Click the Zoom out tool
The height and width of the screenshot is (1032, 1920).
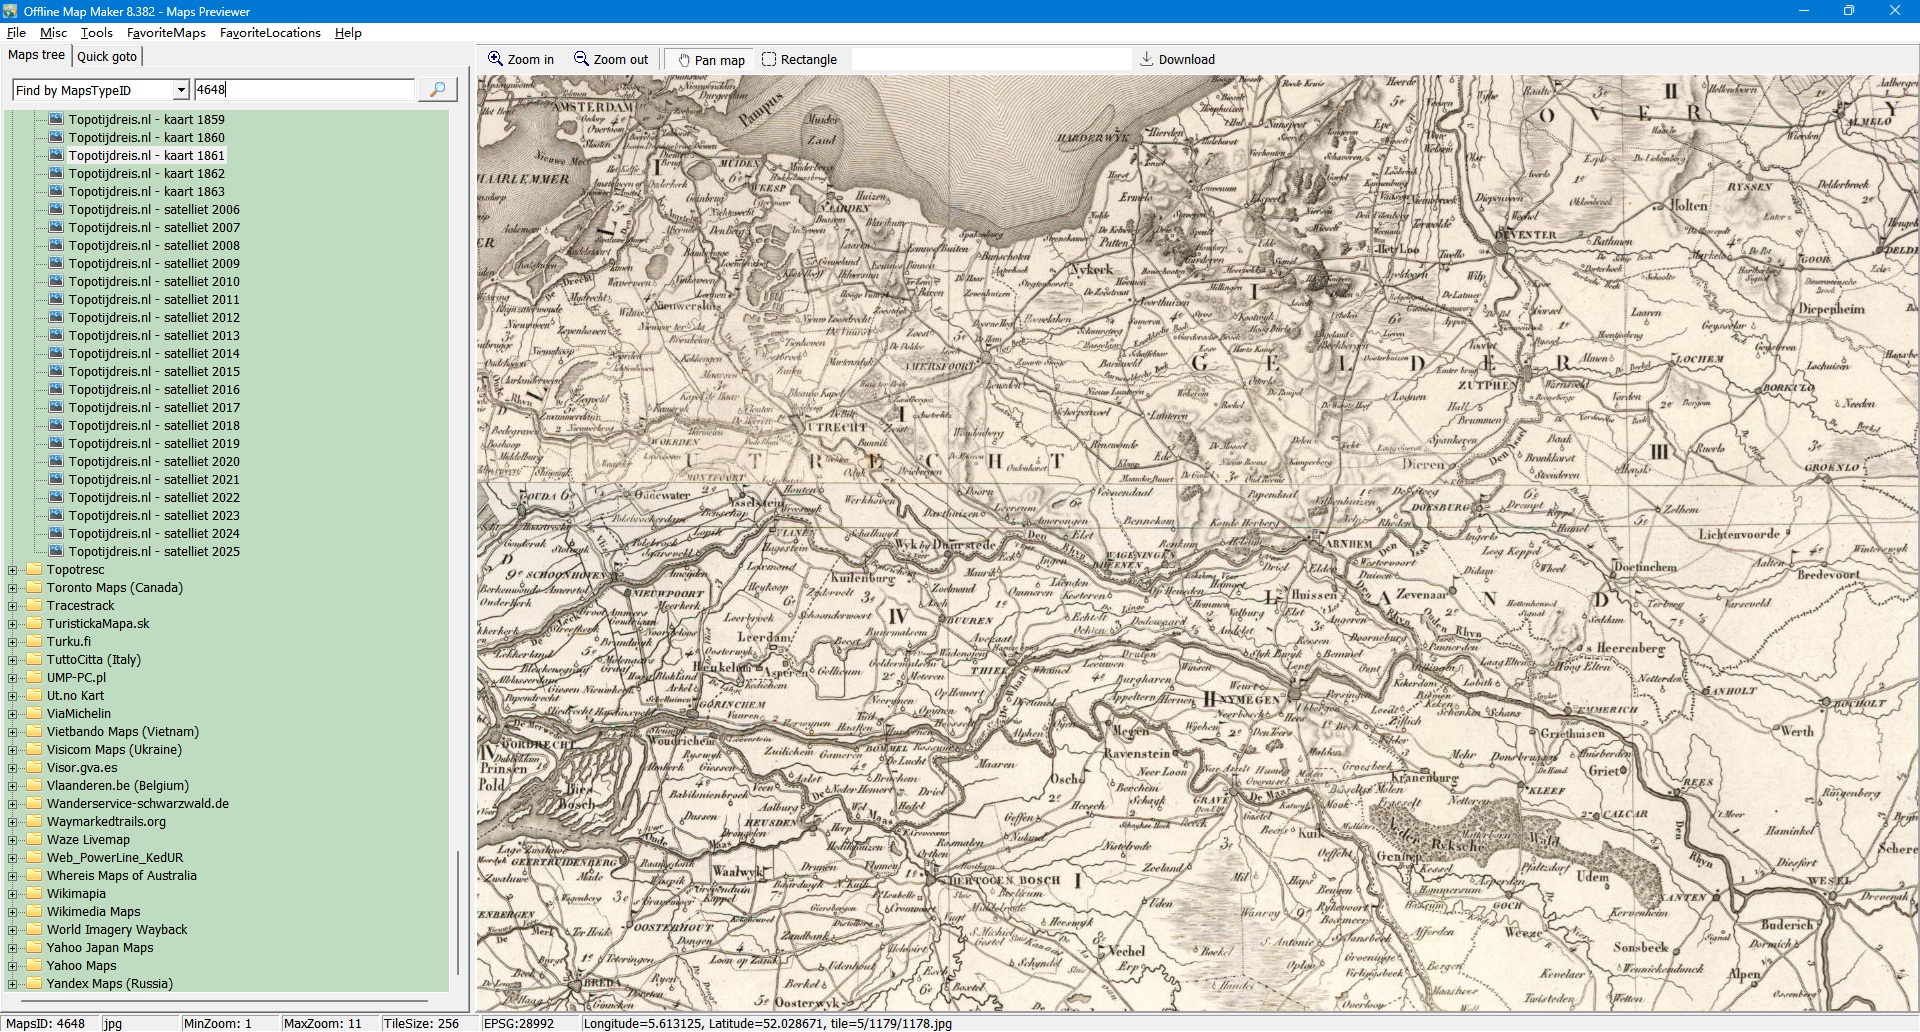coord(610,60)
